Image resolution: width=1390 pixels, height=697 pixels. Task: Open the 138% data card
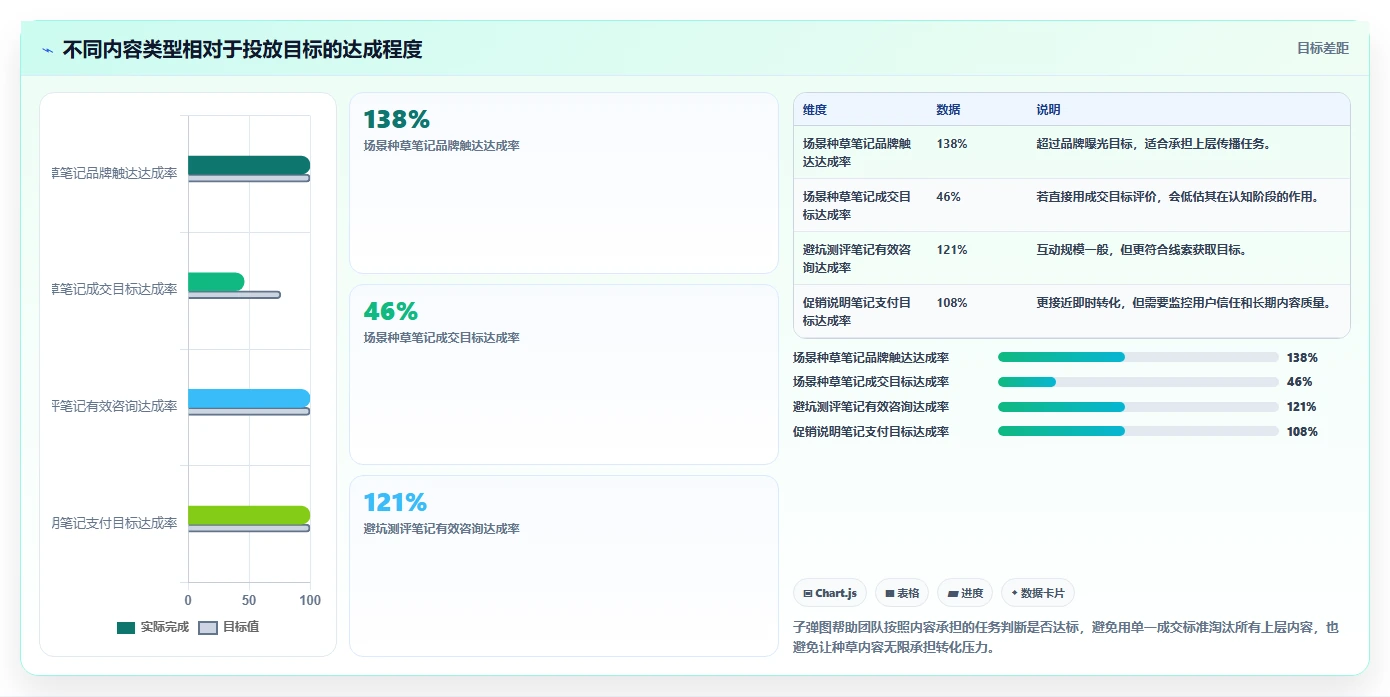[564, 183]
